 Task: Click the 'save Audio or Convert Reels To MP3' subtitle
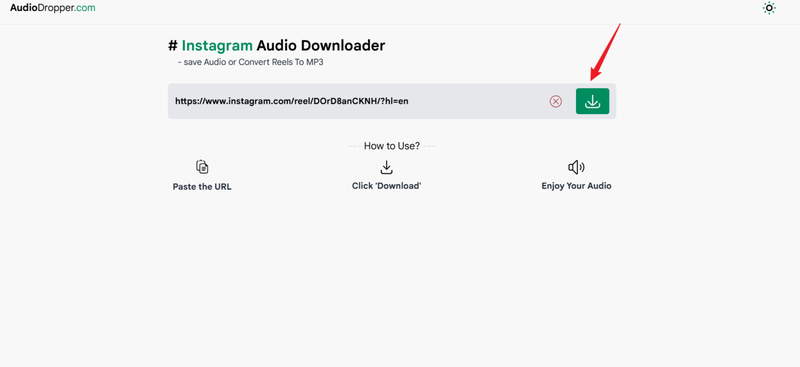pos(251,62)
